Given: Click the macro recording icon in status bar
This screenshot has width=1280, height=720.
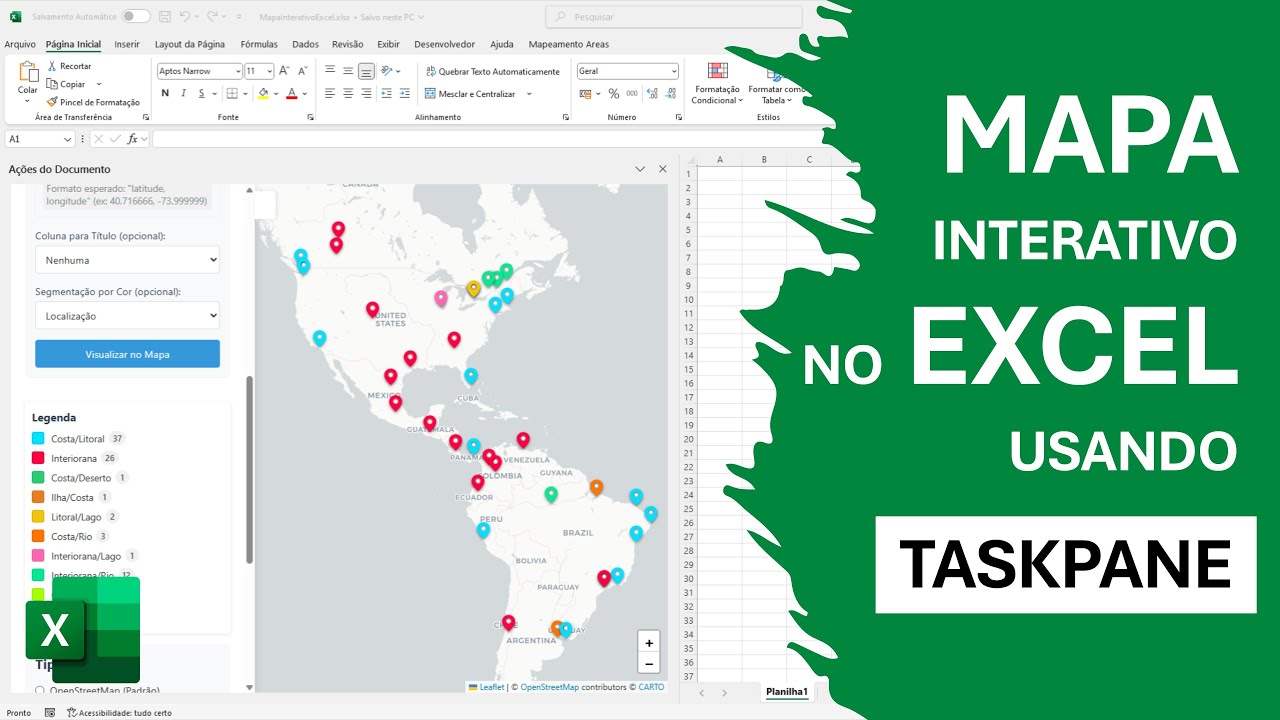Looking at the screenshot, I should tap(50, 713).
